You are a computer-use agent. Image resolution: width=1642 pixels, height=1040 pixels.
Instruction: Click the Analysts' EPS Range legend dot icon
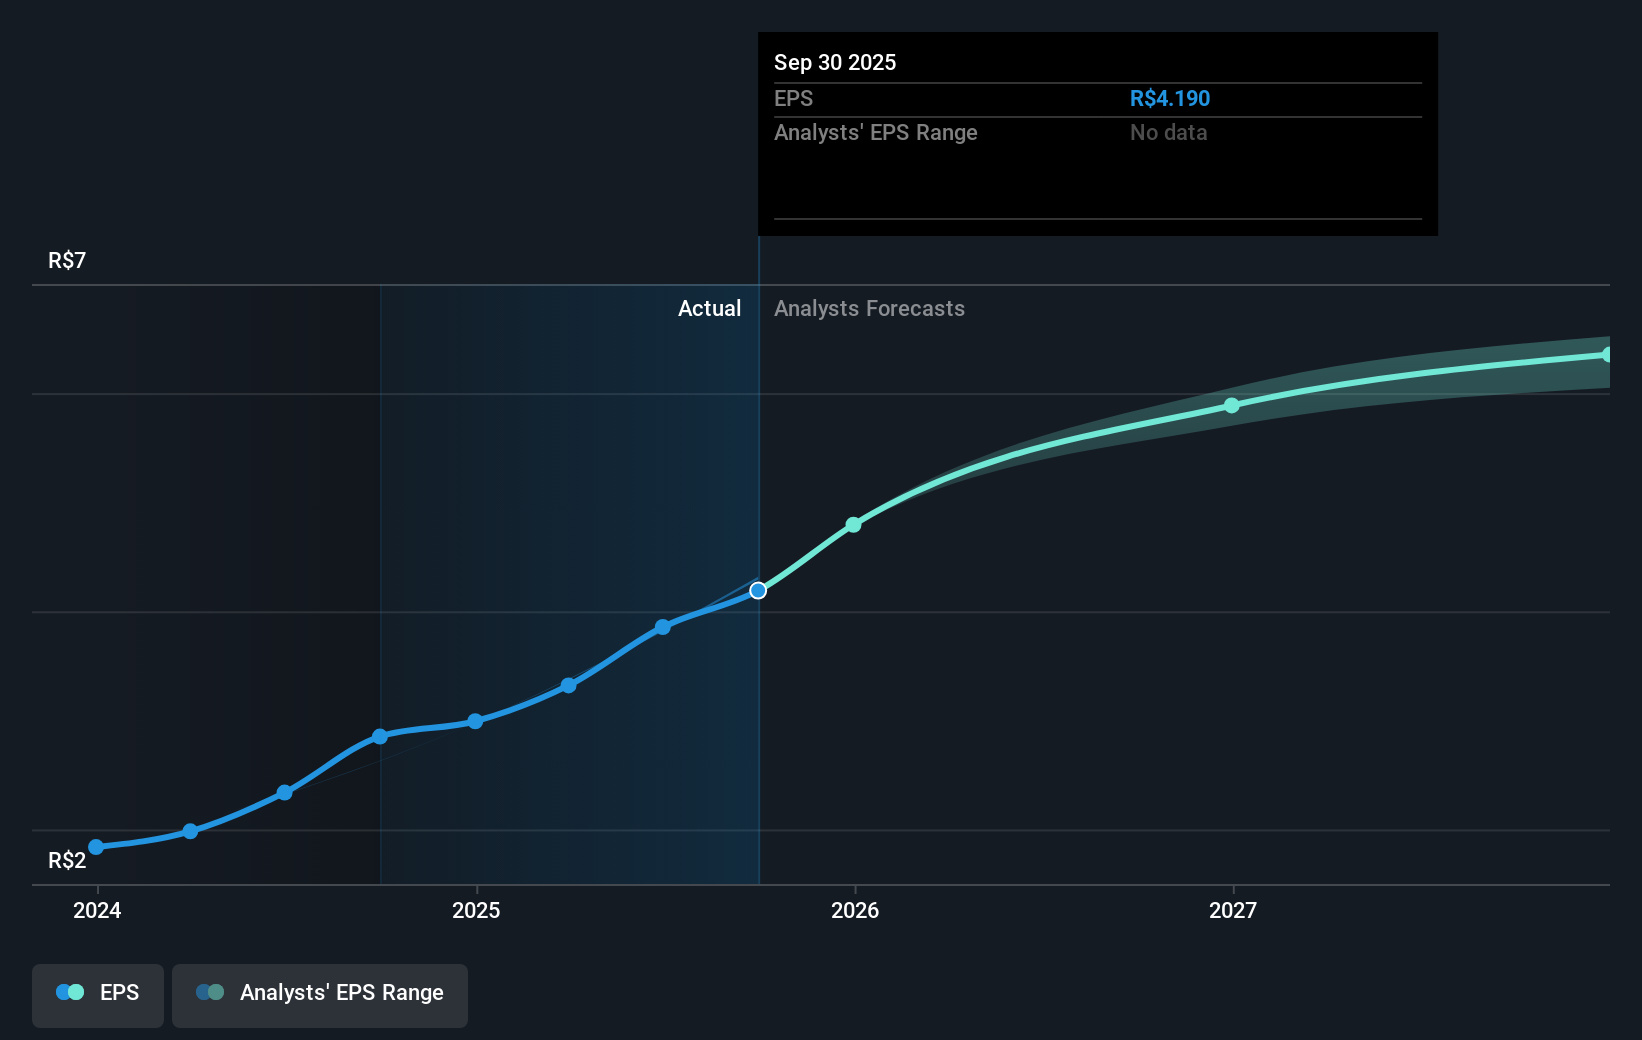[211, 992]
